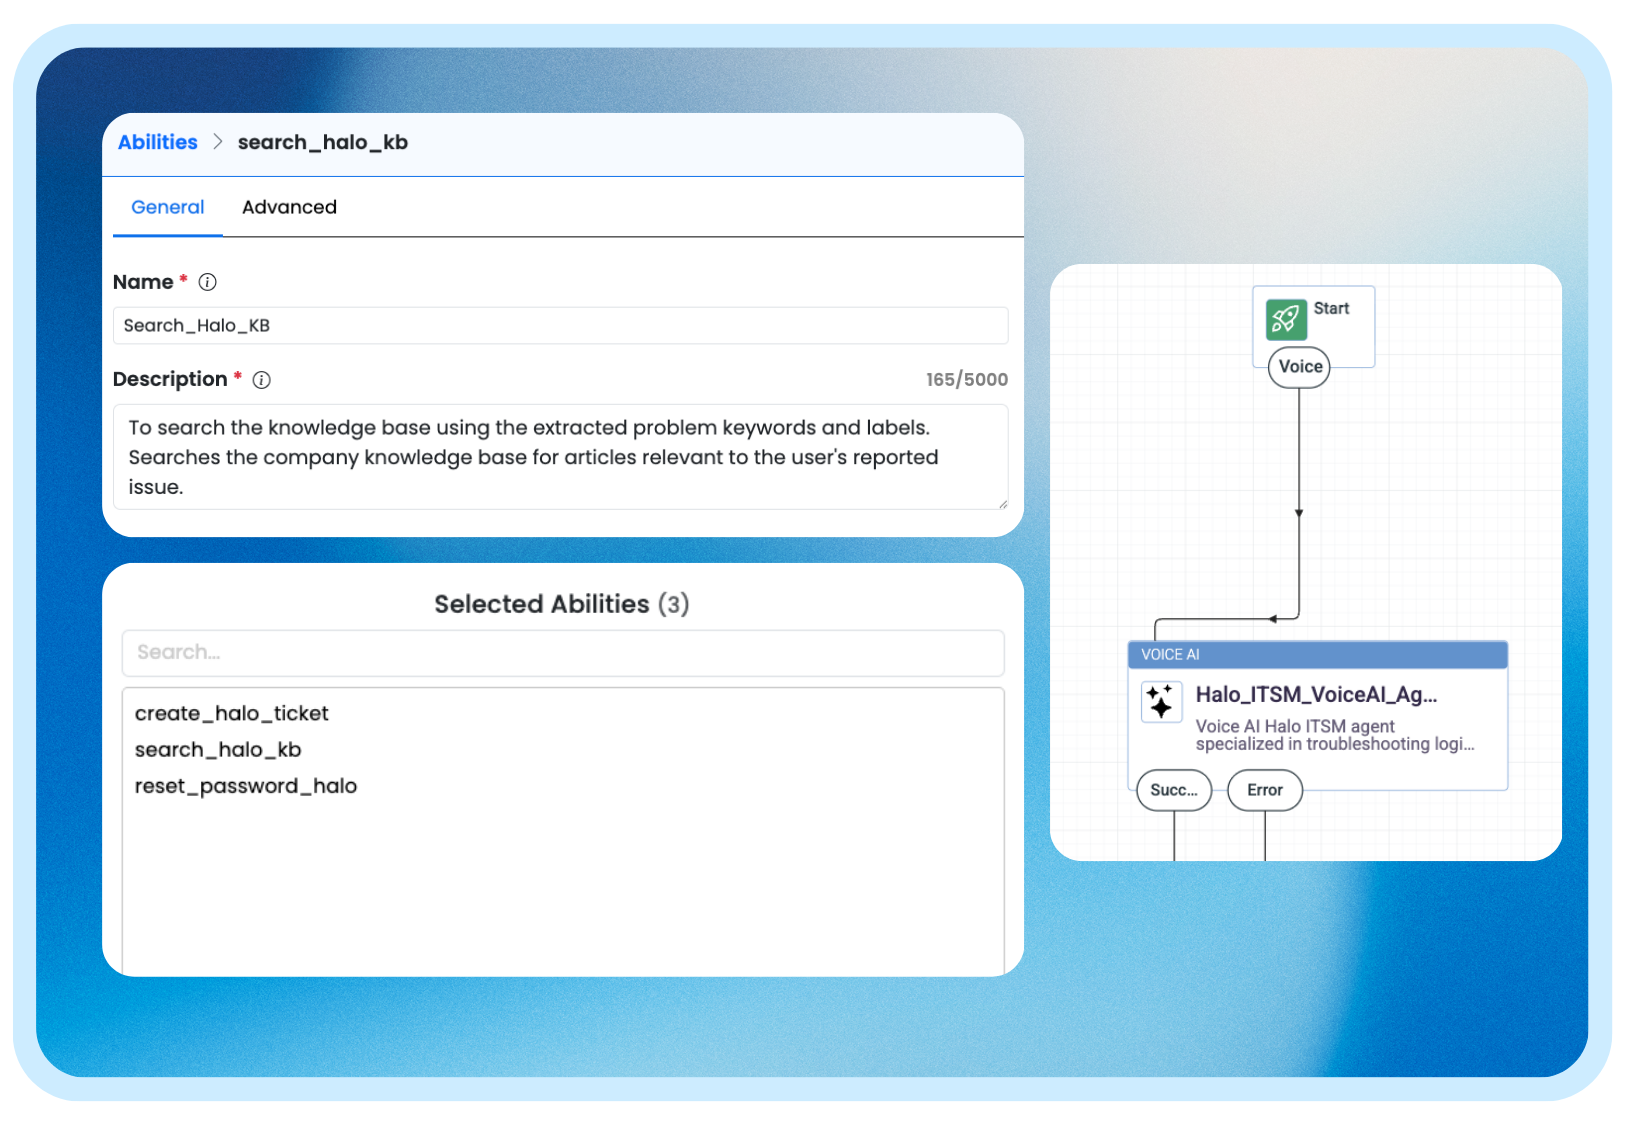
Task: Select the Error output port
Action: tap(1264, 790)
